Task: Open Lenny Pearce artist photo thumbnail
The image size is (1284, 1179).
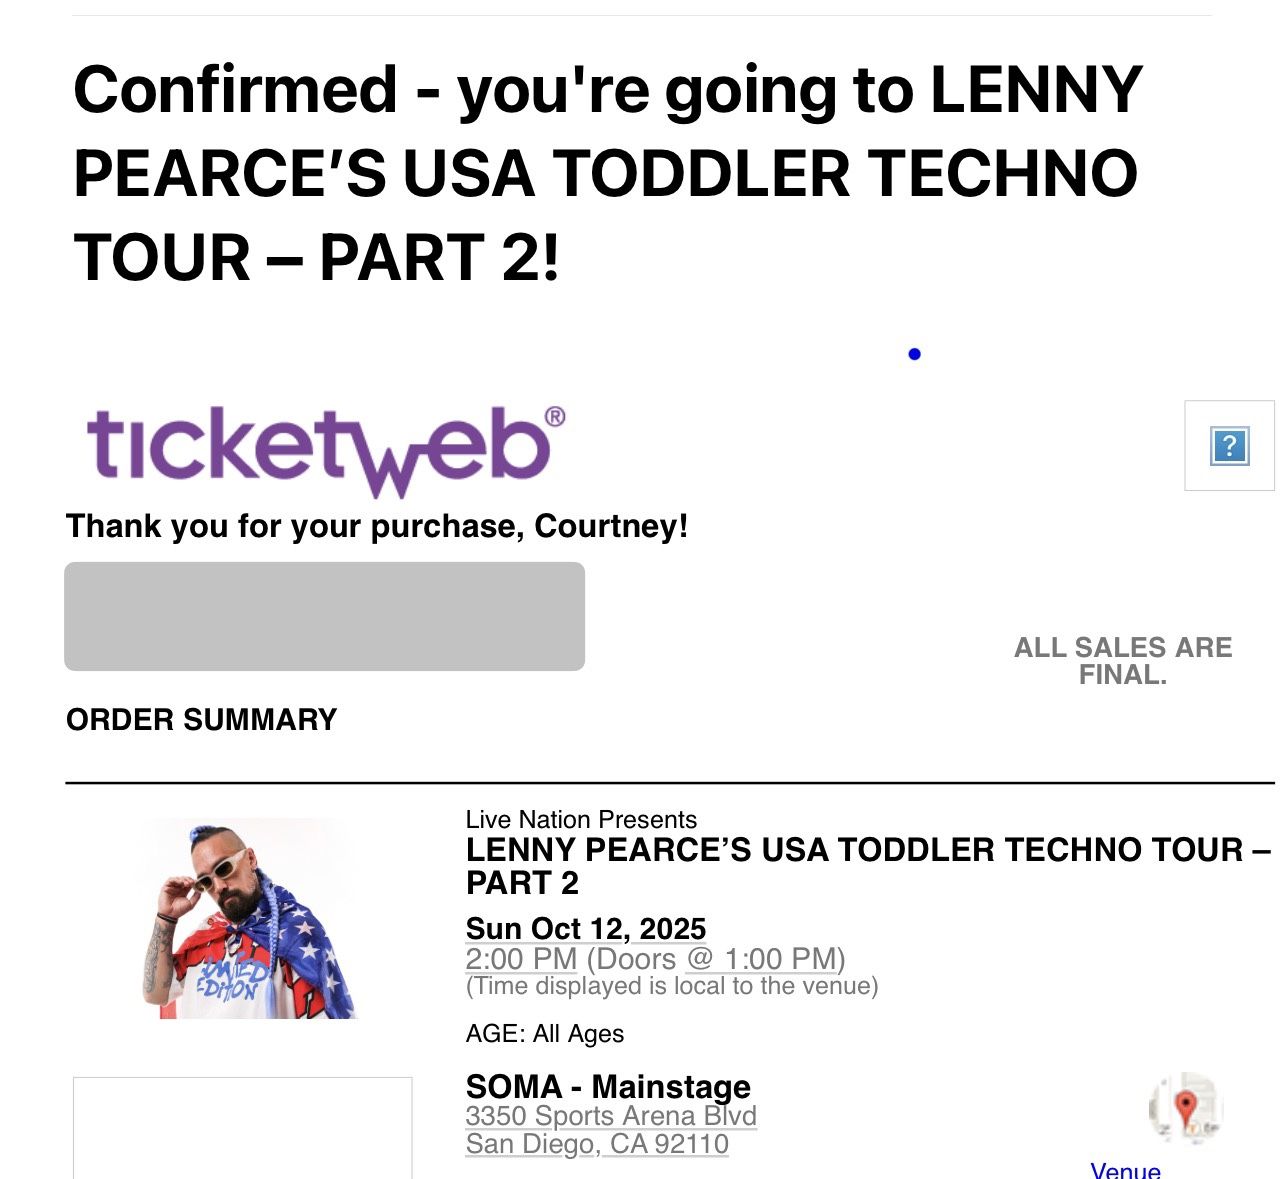Action: (250, 918)
